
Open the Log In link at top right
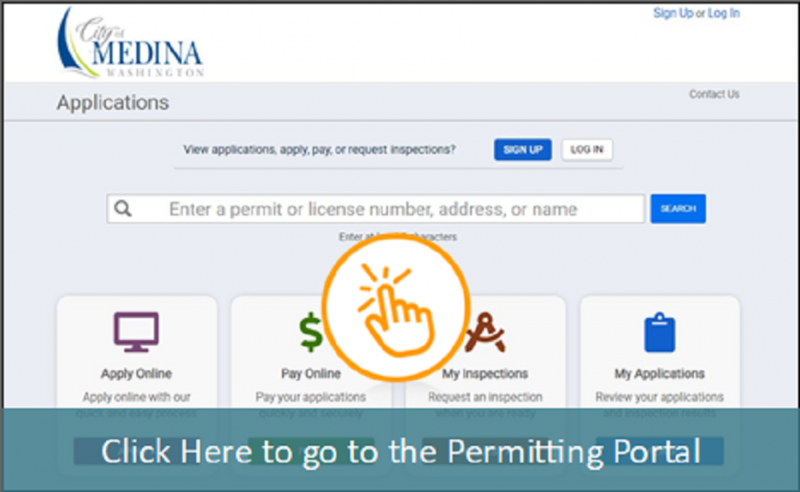(723, 13)
